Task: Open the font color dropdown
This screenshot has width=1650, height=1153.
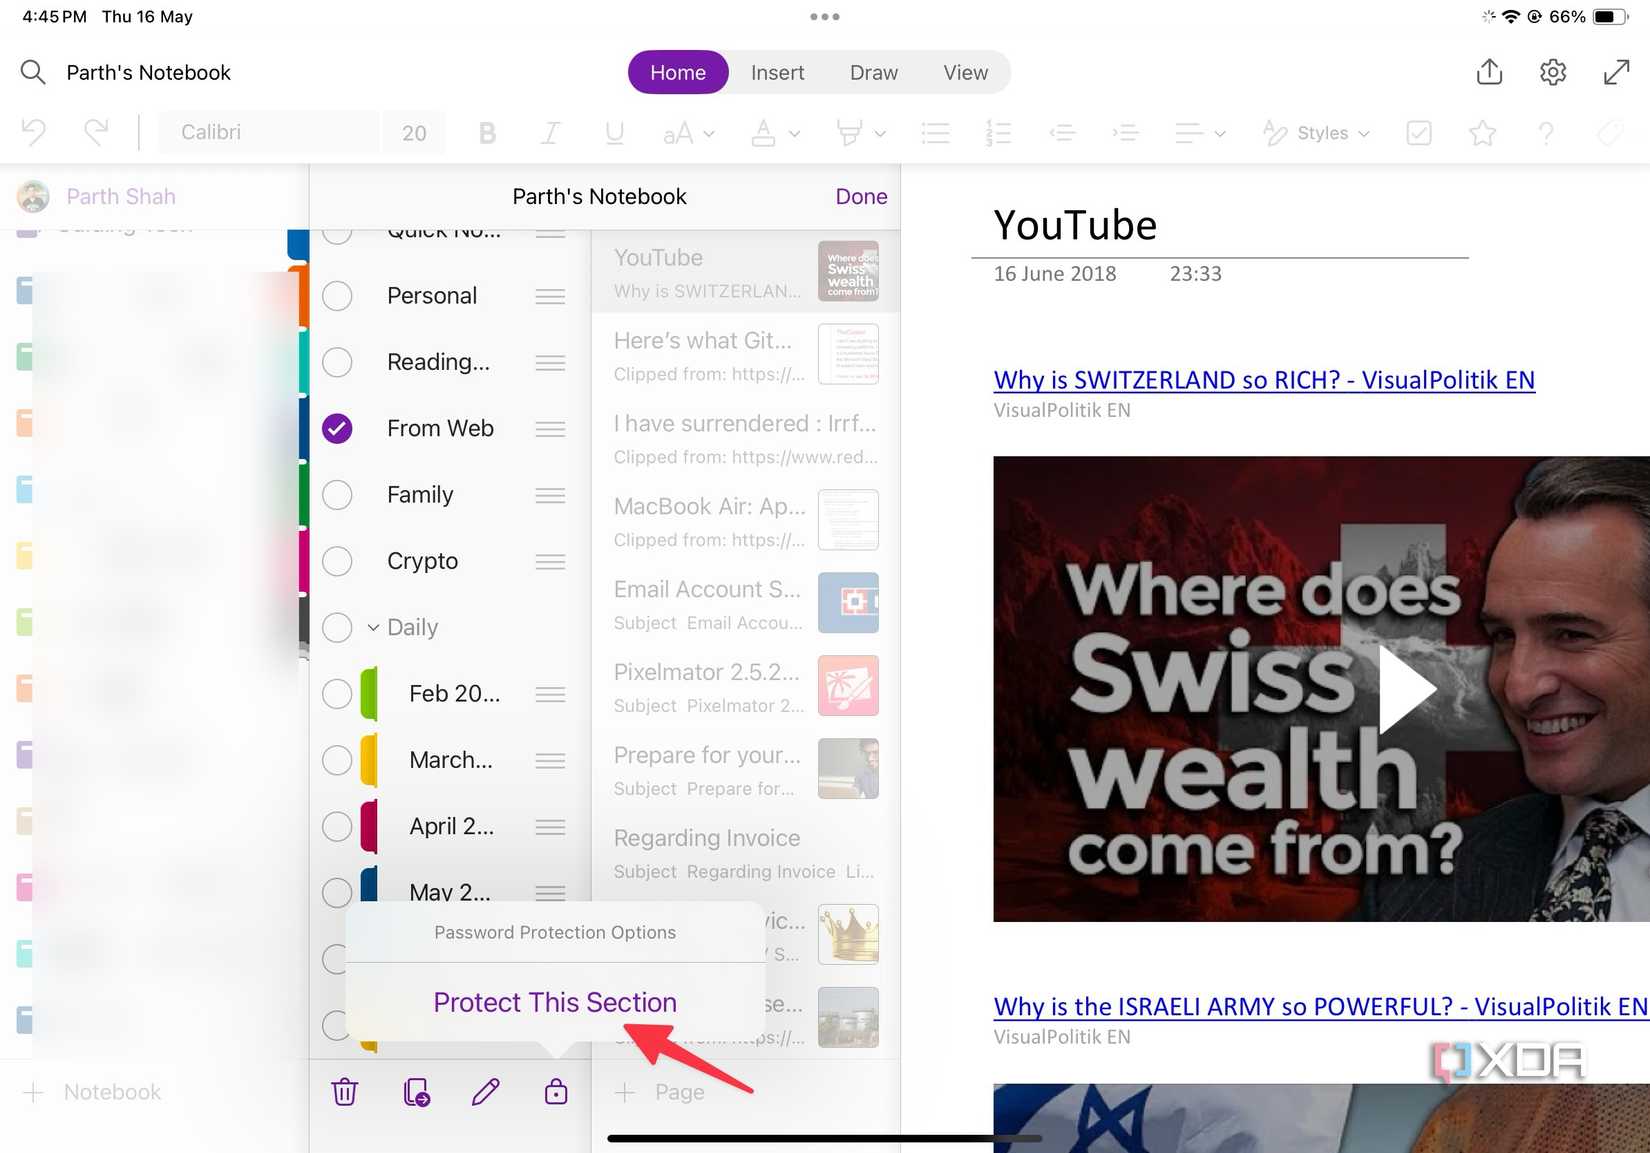Action: pos(775,133)
